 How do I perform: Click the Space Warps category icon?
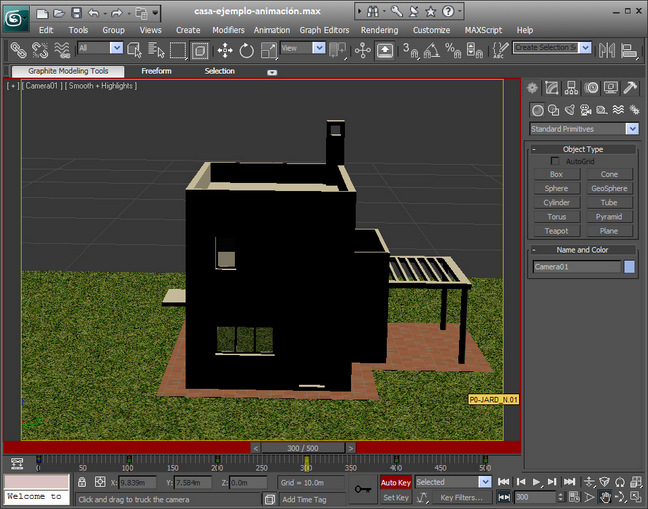coord(617,110)
